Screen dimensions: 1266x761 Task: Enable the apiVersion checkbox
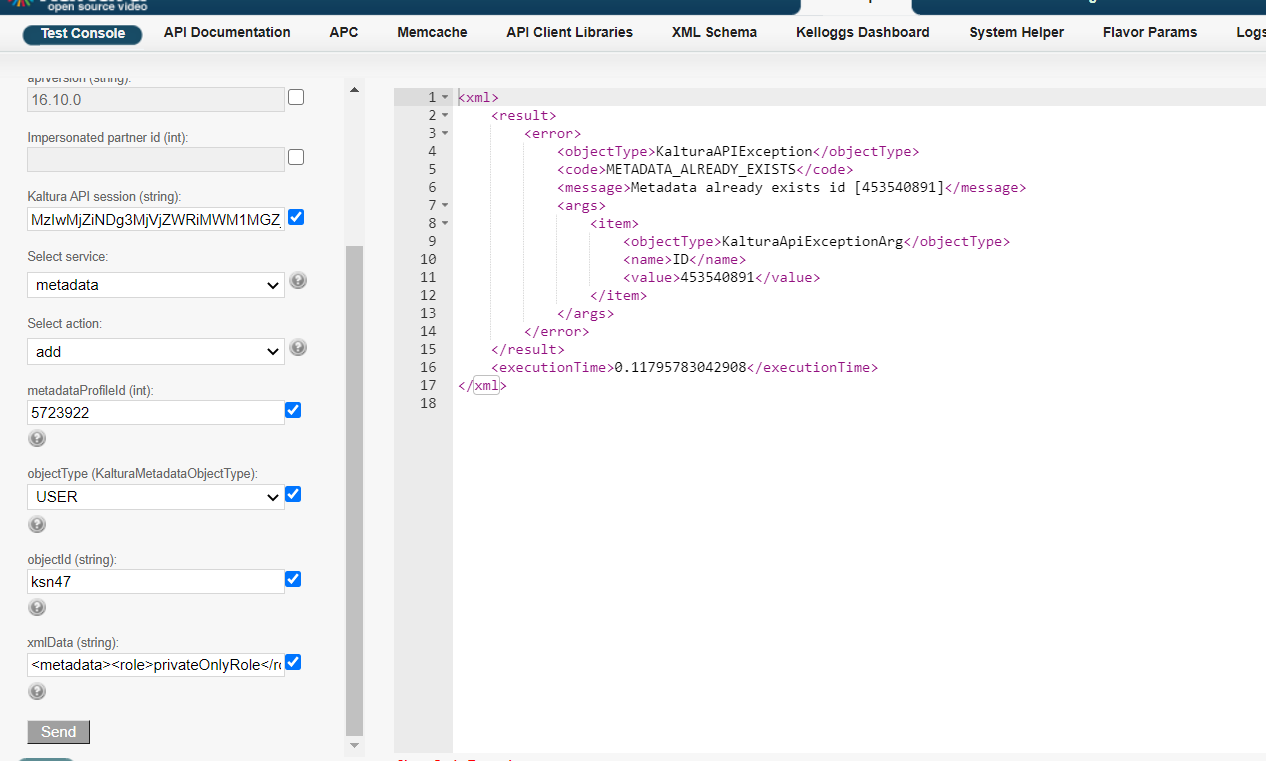click(296, 98)
